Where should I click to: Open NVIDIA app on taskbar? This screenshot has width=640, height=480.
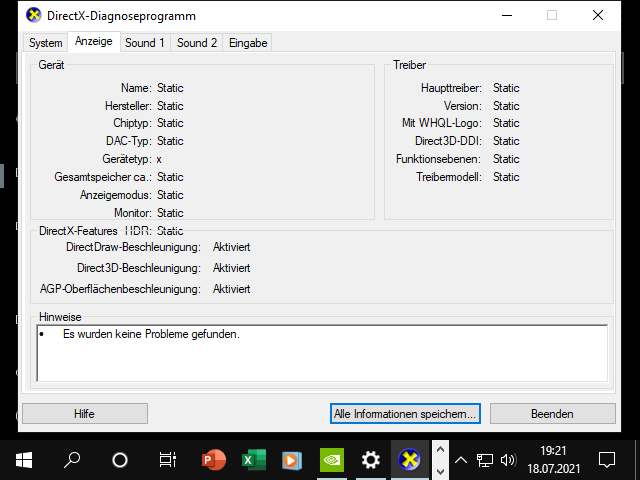(x=331, y=460)
